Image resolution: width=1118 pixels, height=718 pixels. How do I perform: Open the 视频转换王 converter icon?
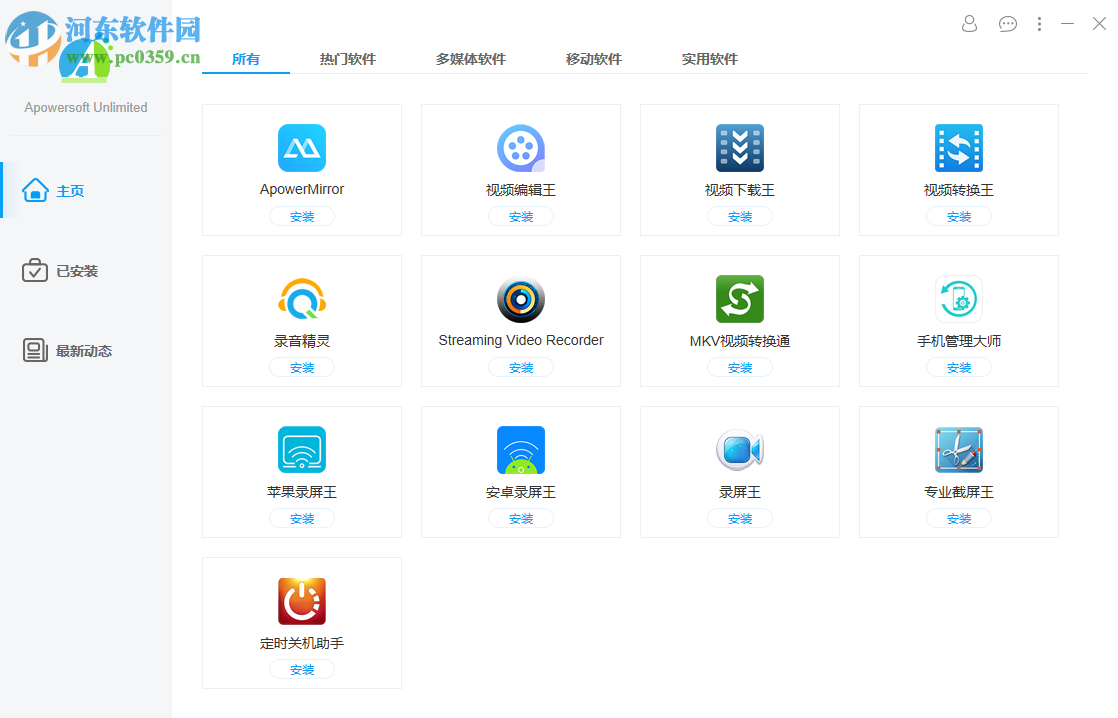(958, 148)
